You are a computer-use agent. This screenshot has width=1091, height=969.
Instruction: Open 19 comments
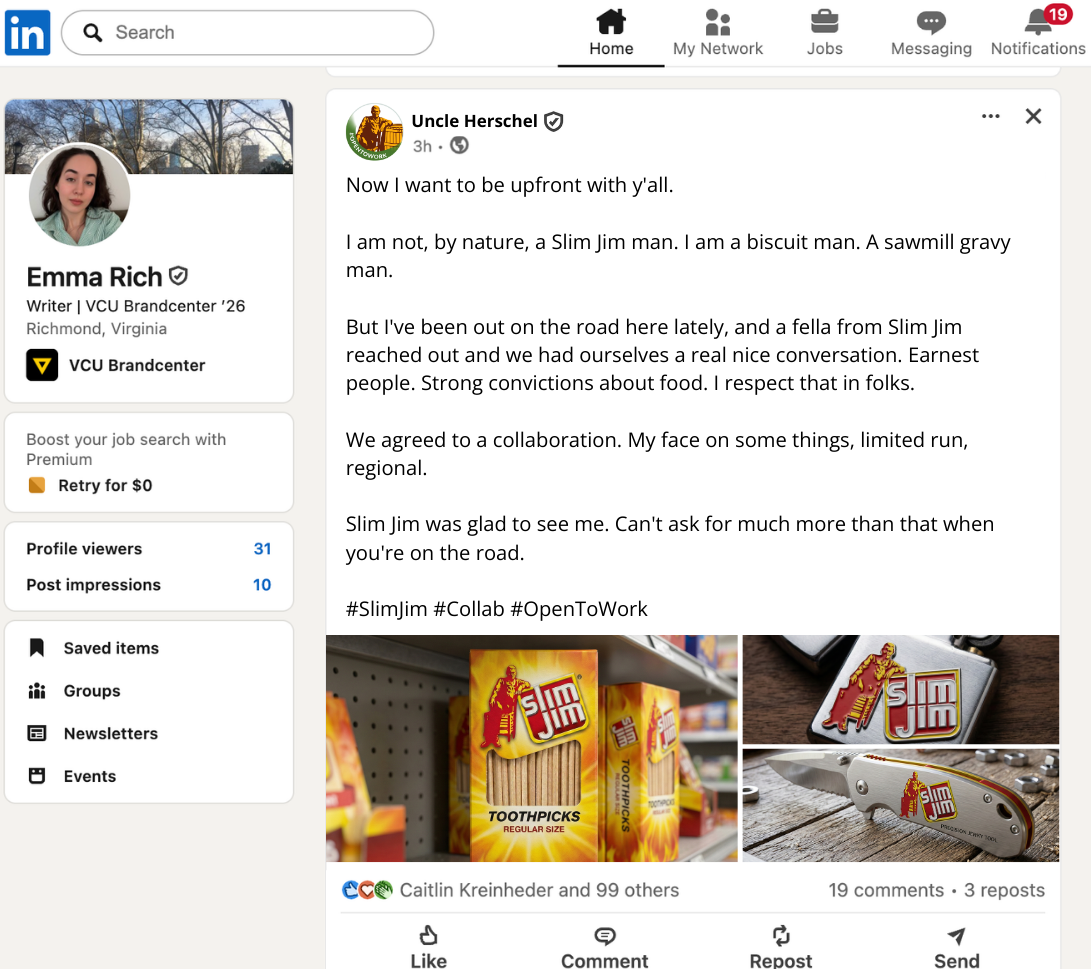(886, 890)
